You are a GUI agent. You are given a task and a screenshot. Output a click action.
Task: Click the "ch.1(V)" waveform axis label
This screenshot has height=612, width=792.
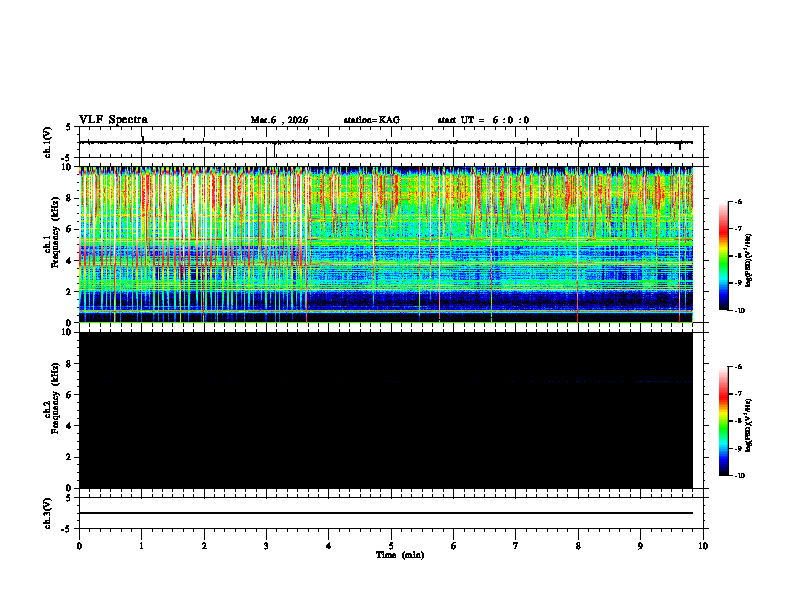[x=48, y=142]
